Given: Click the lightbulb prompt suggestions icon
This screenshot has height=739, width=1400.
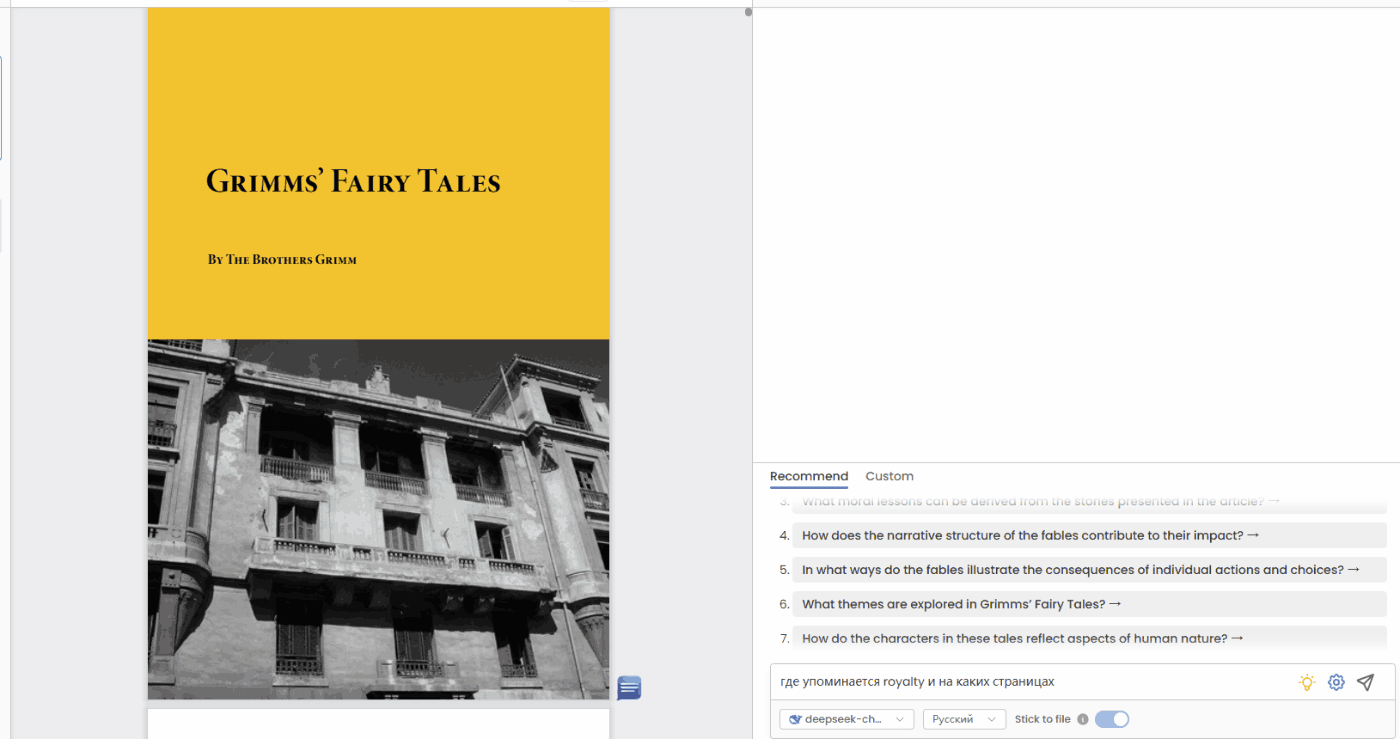Looking at the screenshot, I should 1306,682.
